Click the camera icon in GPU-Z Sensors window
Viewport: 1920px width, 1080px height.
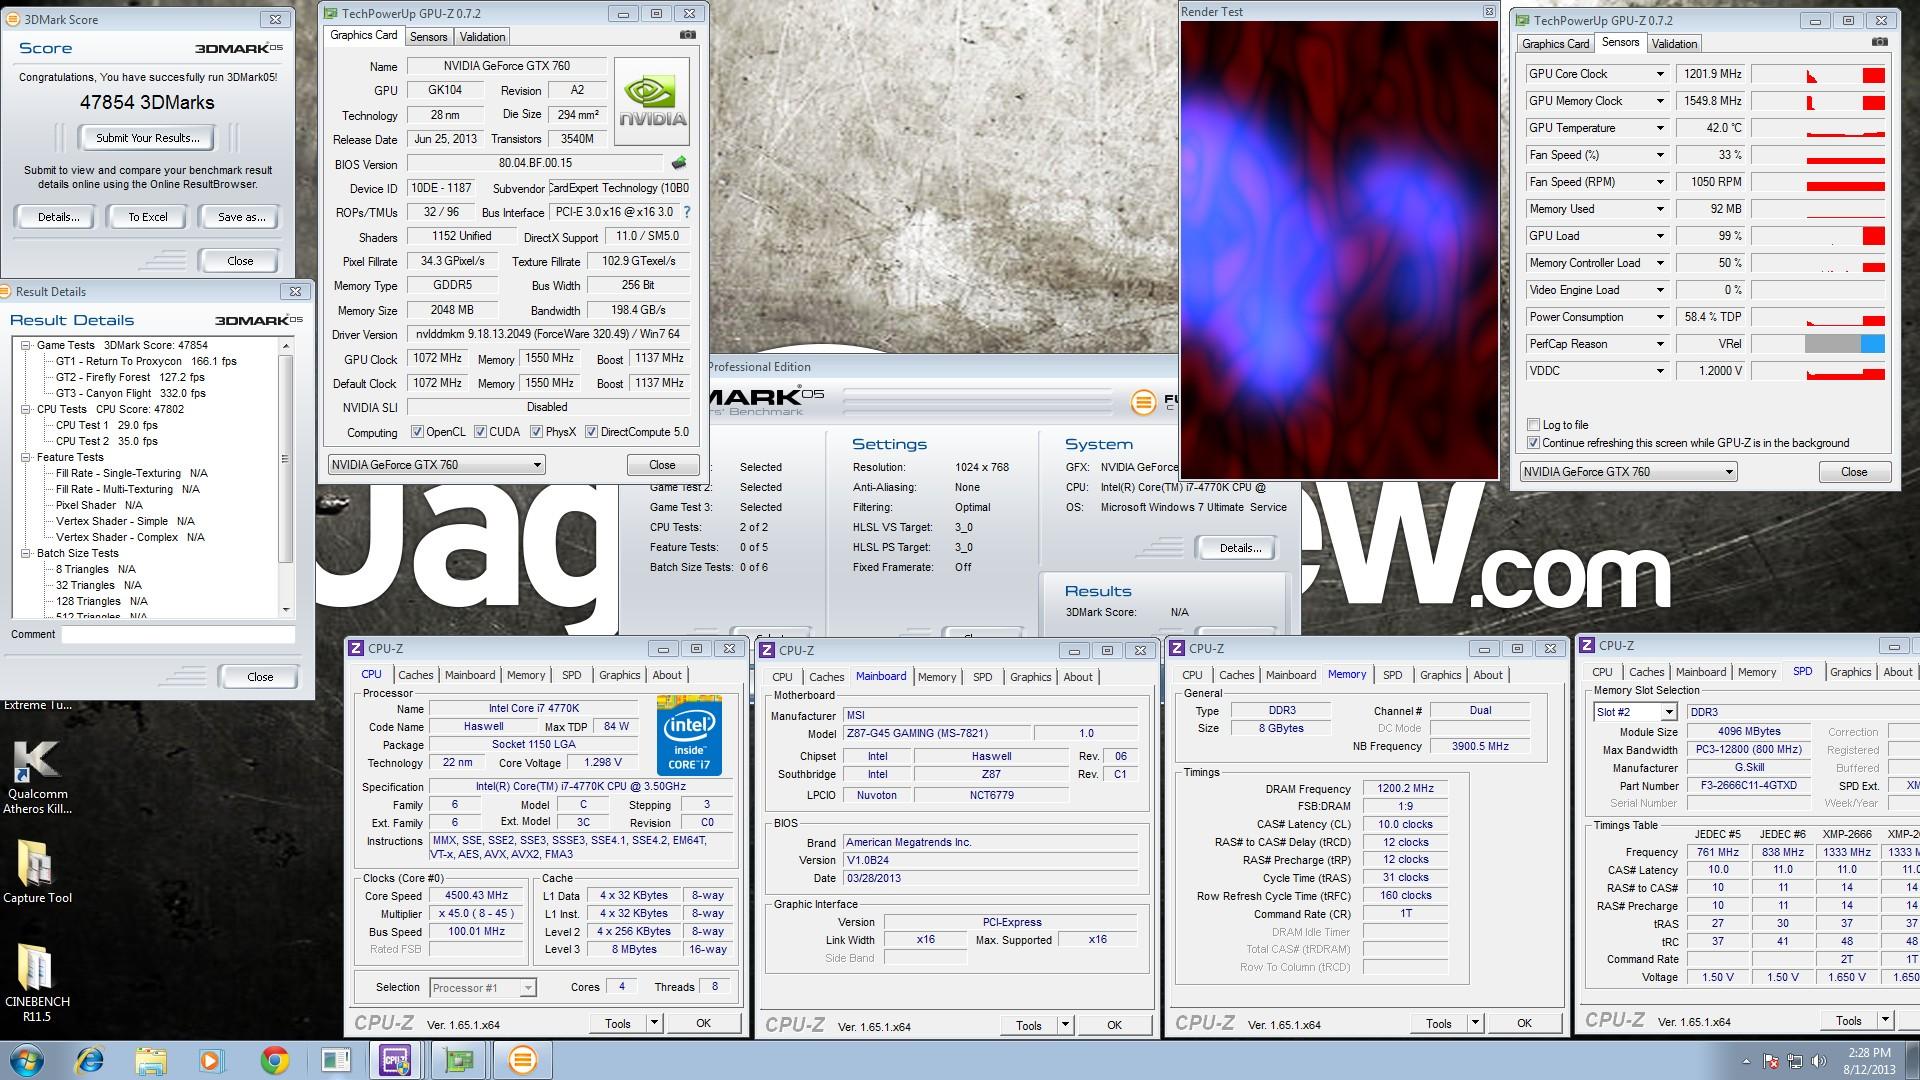[1879, 42]
